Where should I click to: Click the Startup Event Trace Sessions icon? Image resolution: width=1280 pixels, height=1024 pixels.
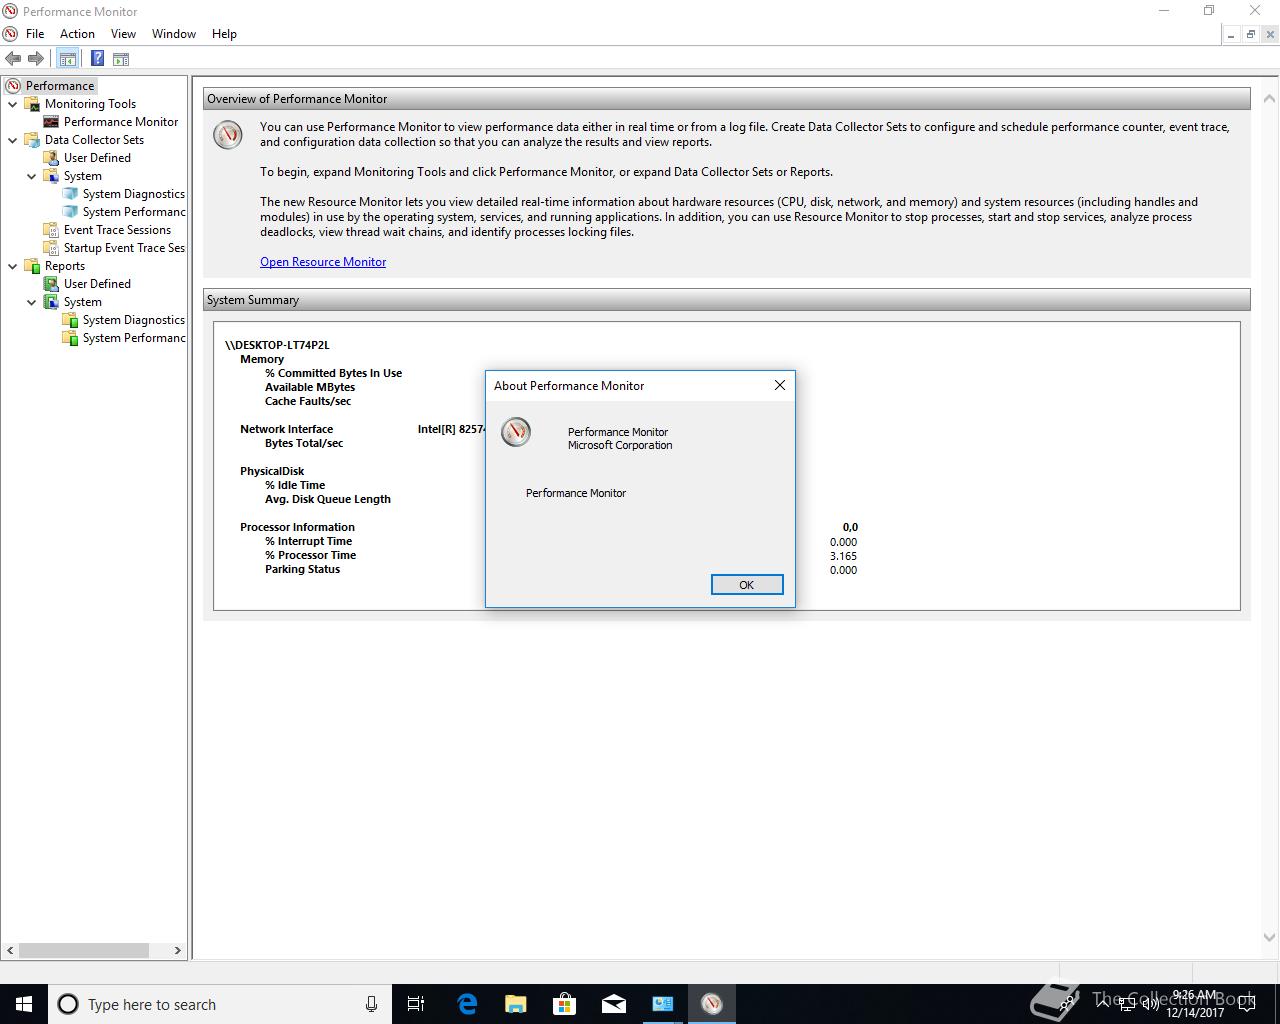(51, 248)
